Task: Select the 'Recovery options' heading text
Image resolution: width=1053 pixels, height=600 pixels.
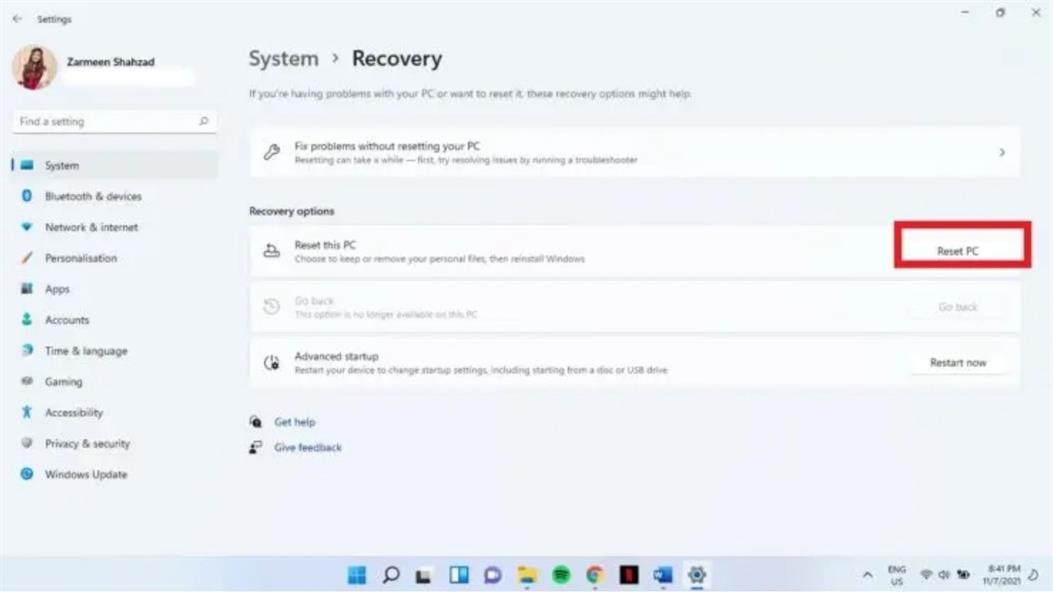Action: click(x=291, y=211)
